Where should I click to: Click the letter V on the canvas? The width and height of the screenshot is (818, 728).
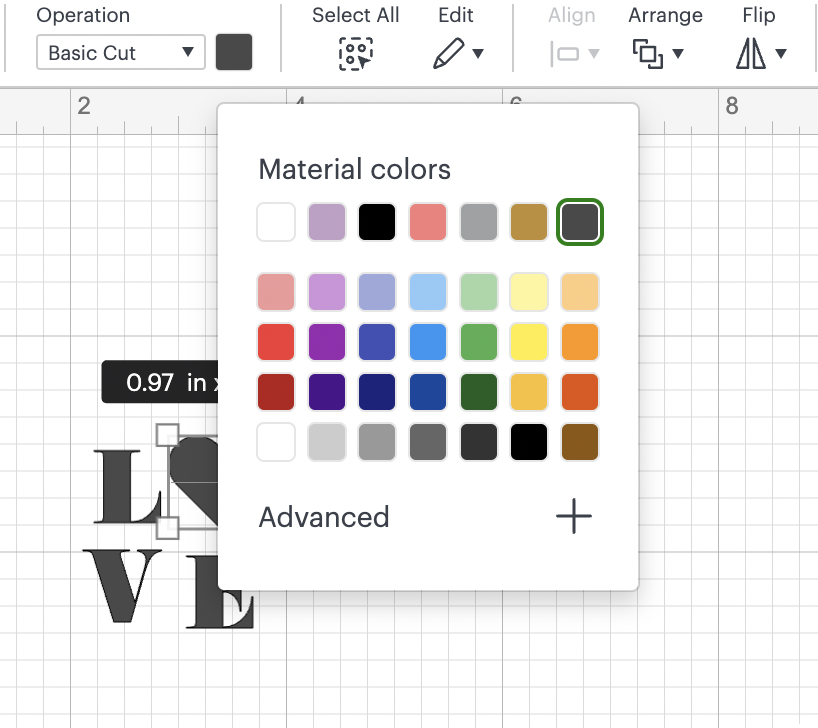tap(128, 585)
